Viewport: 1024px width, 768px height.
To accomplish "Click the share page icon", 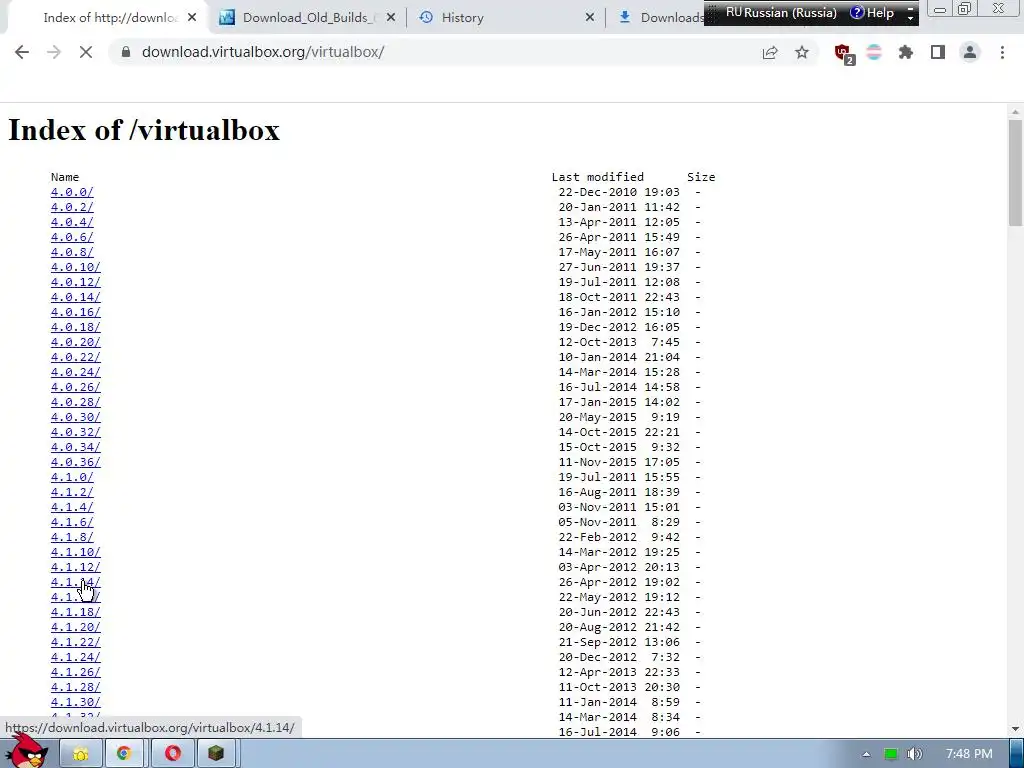I will (770, 52).
